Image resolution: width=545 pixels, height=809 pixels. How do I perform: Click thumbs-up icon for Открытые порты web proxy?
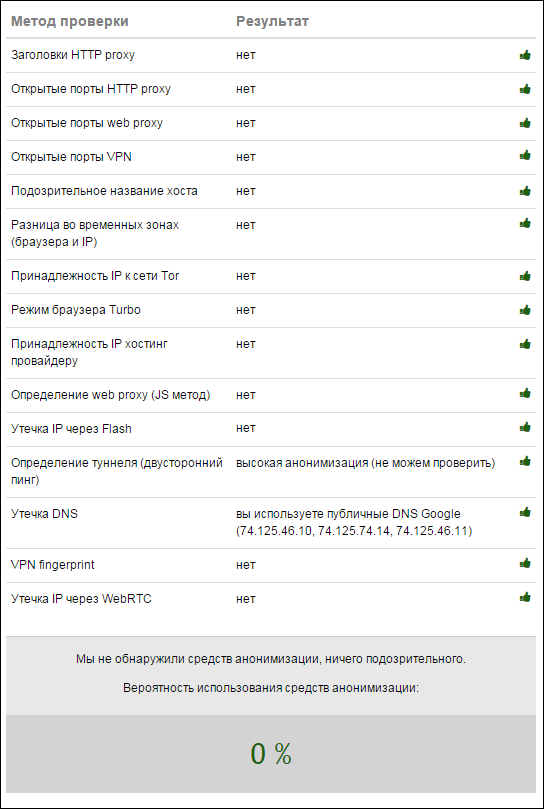525,123
